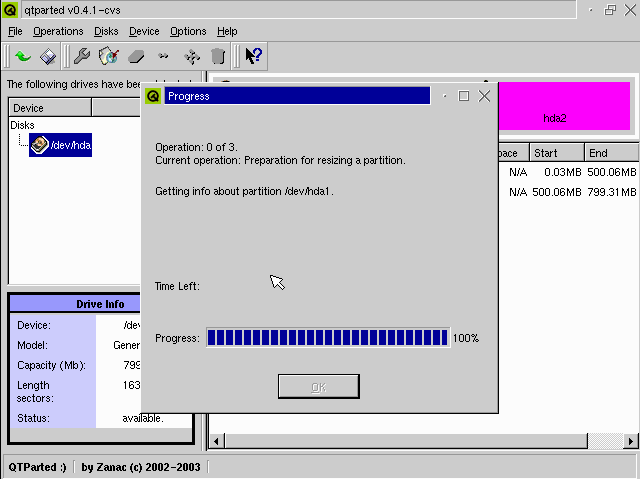The image size is (640, 479).
Task: Click the Capacity (Mb): label
Action: [x=51, y=365]
